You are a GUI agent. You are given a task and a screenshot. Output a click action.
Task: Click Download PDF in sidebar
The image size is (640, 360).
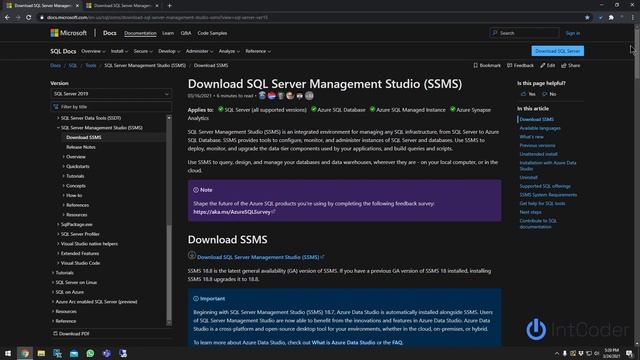click(x=71, y=334)
